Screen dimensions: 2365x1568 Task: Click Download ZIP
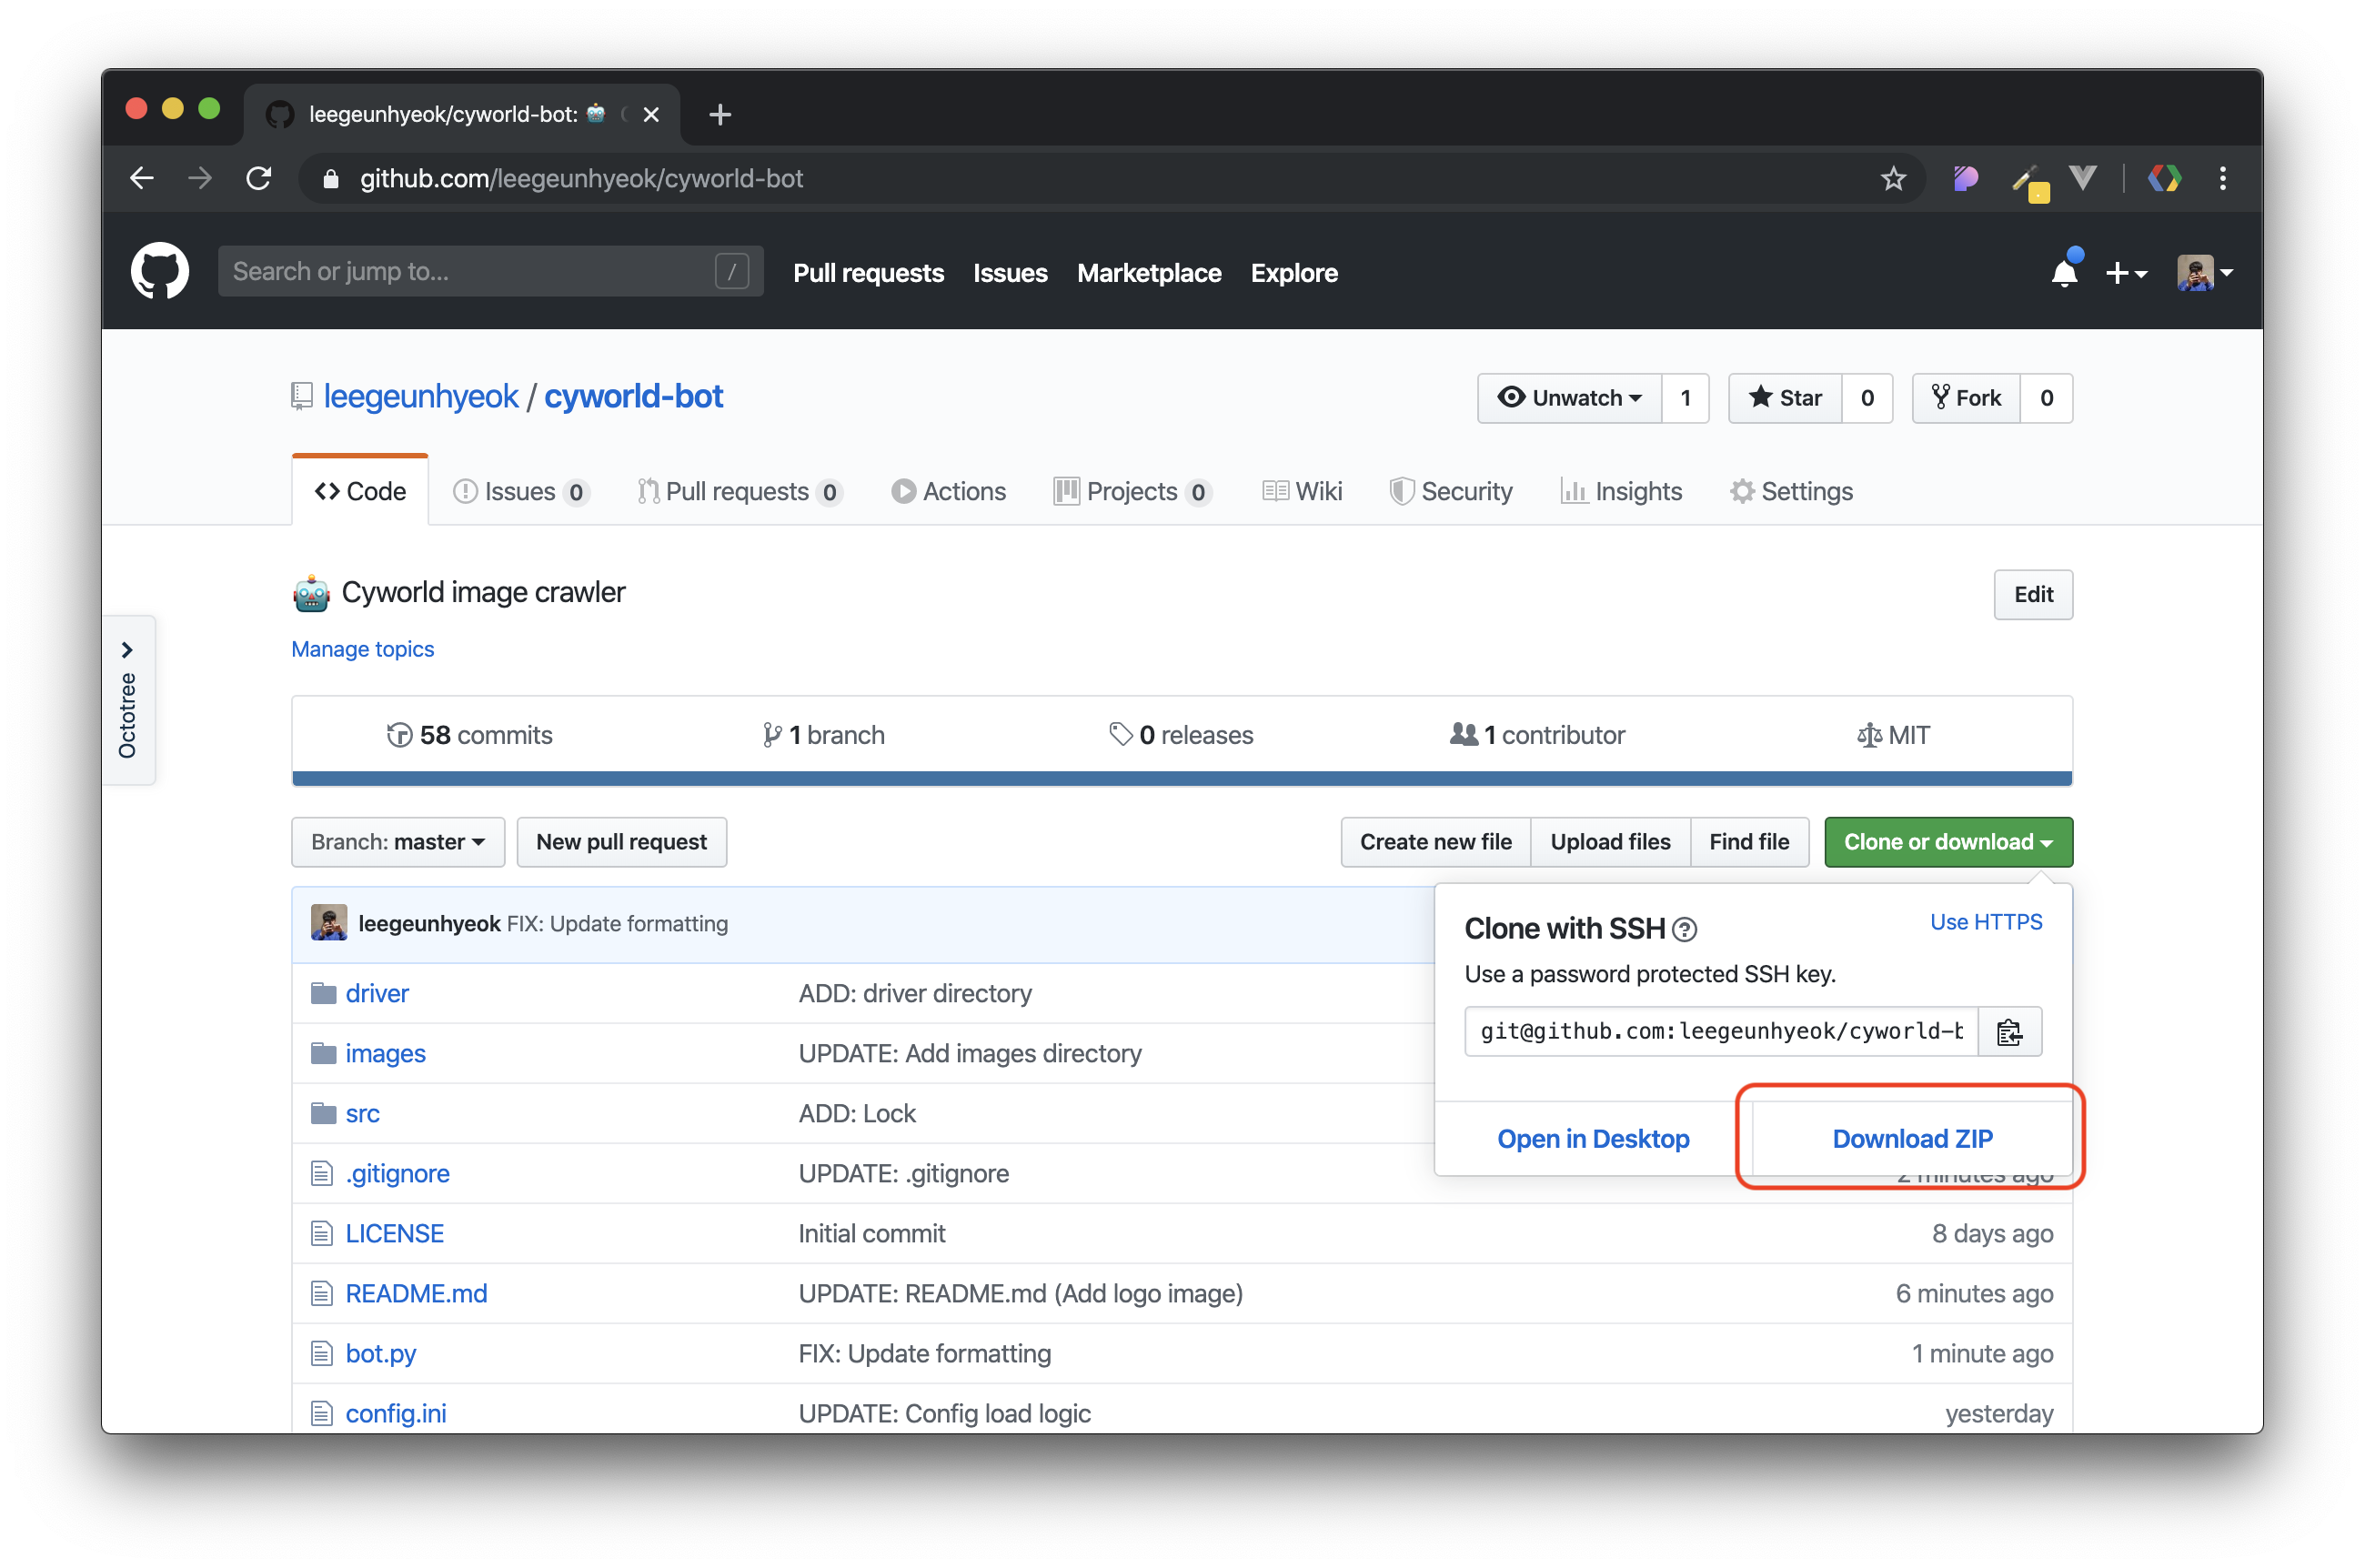(1911, 1138)
